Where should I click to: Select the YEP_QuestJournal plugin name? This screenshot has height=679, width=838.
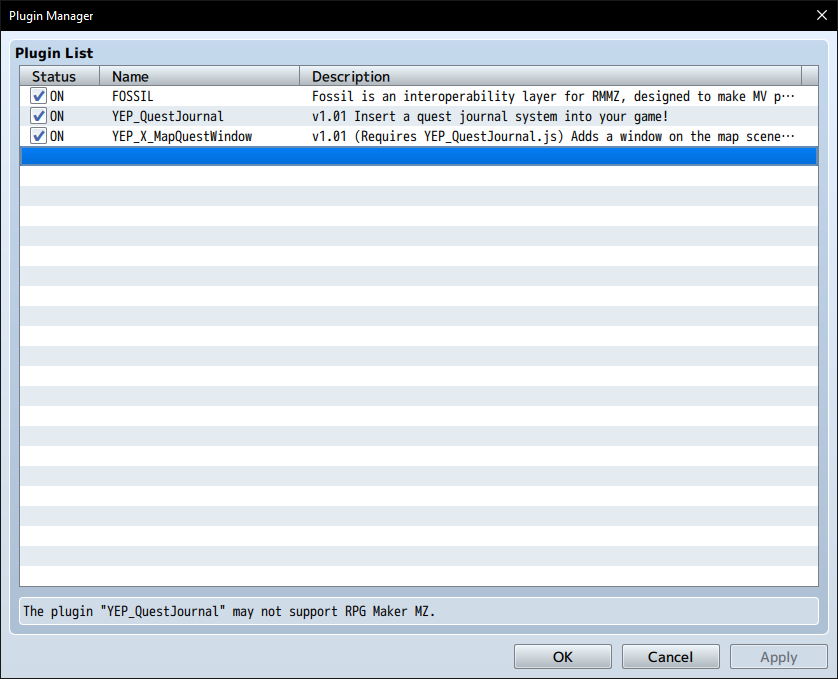[168, 117]
